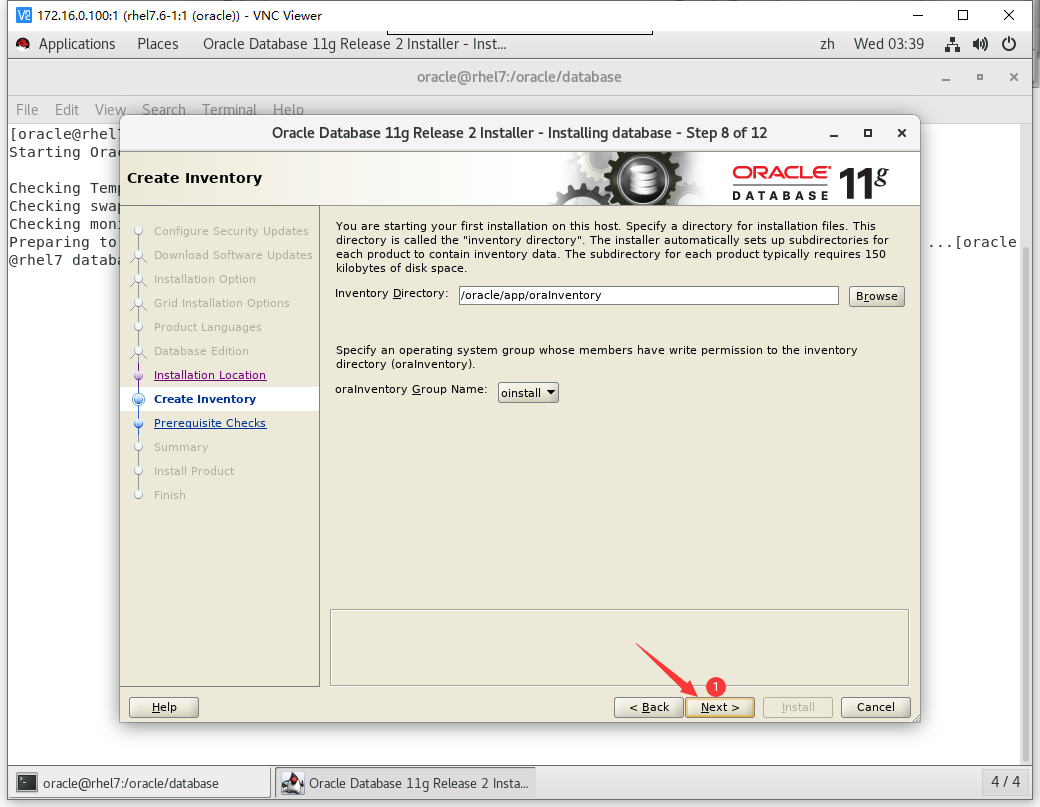
Task: Minimize the Oracle installer dialog
Action: (834, 134)
